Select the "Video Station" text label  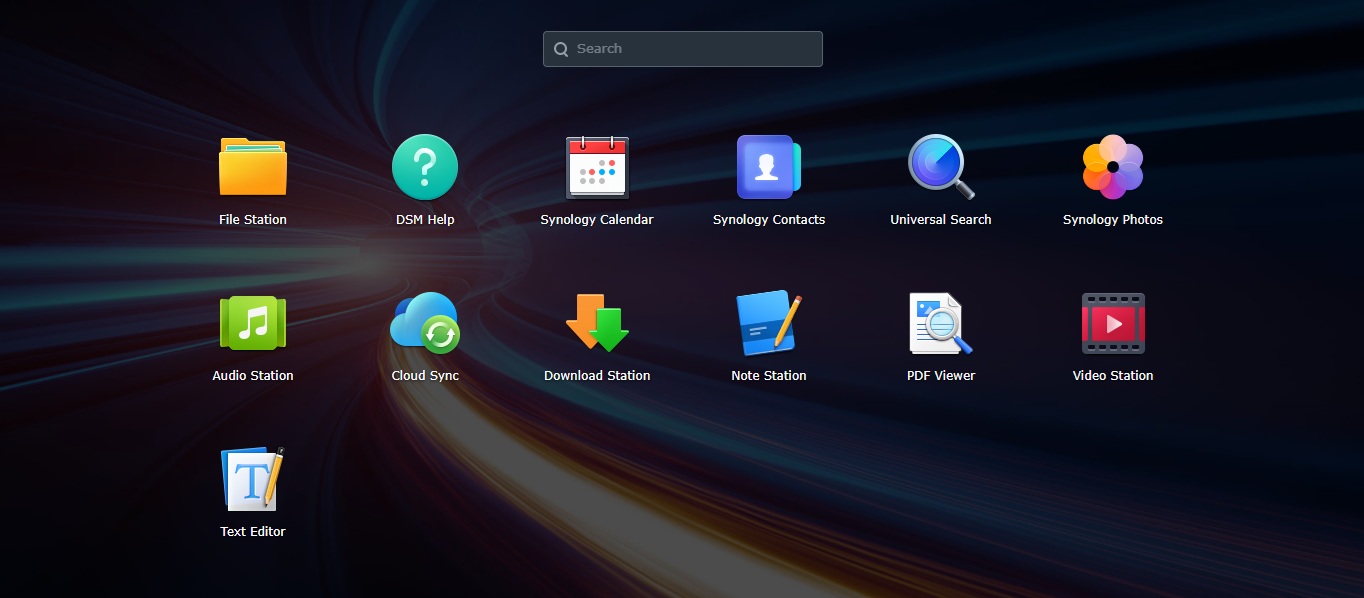tap(1113, 376)
